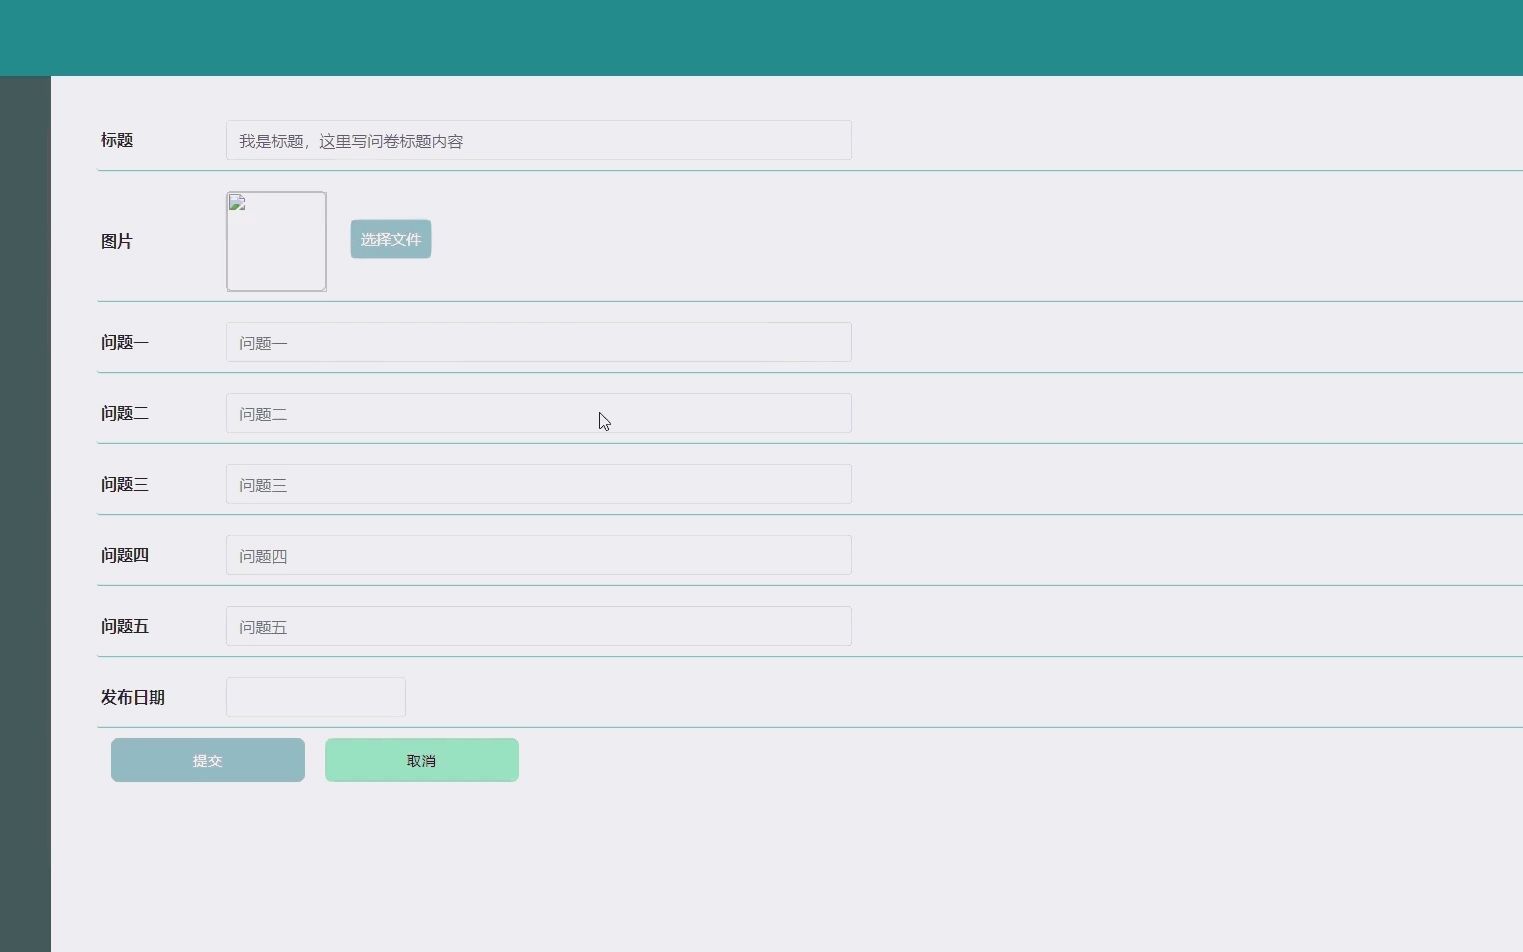
Task: Click the image preview thumbnail box
Action: click(x=276, y=241)
